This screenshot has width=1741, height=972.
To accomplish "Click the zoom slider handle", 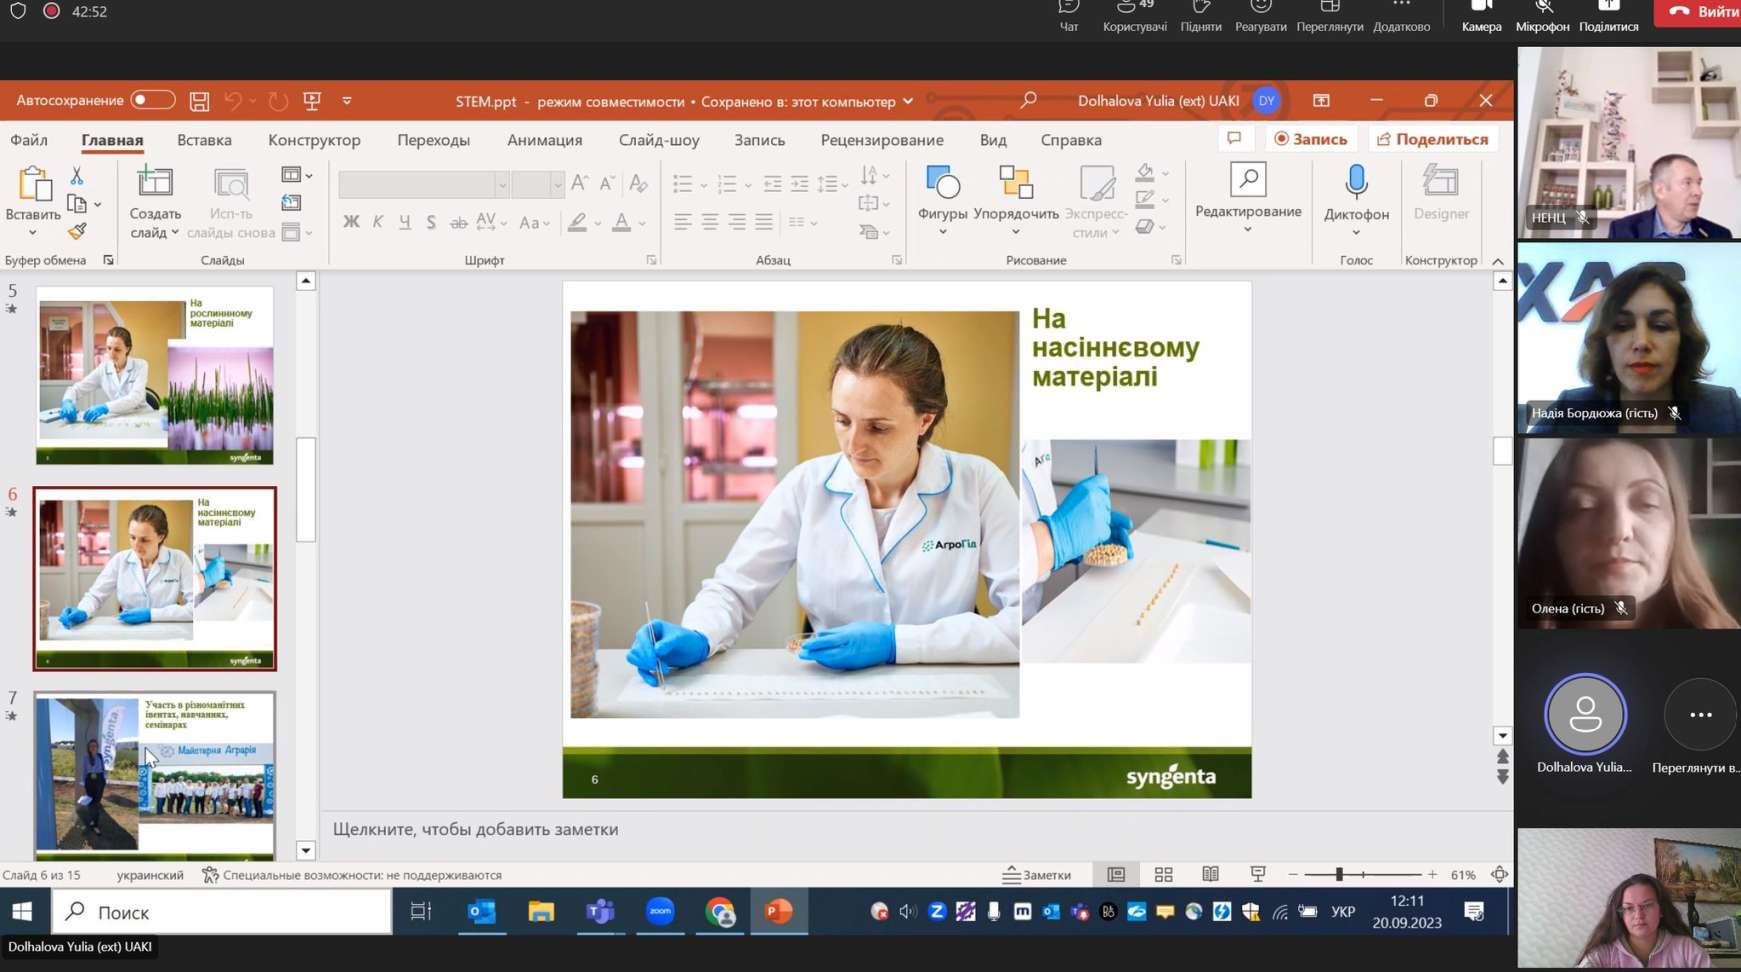I will coord(1338,874).
